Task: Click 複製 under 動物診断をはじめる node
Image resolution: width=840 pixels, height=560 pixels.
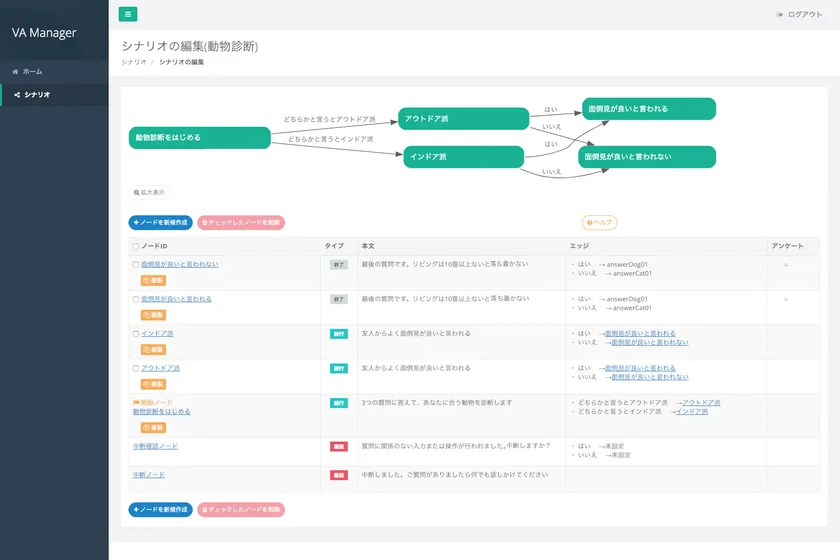Action: 153,427
